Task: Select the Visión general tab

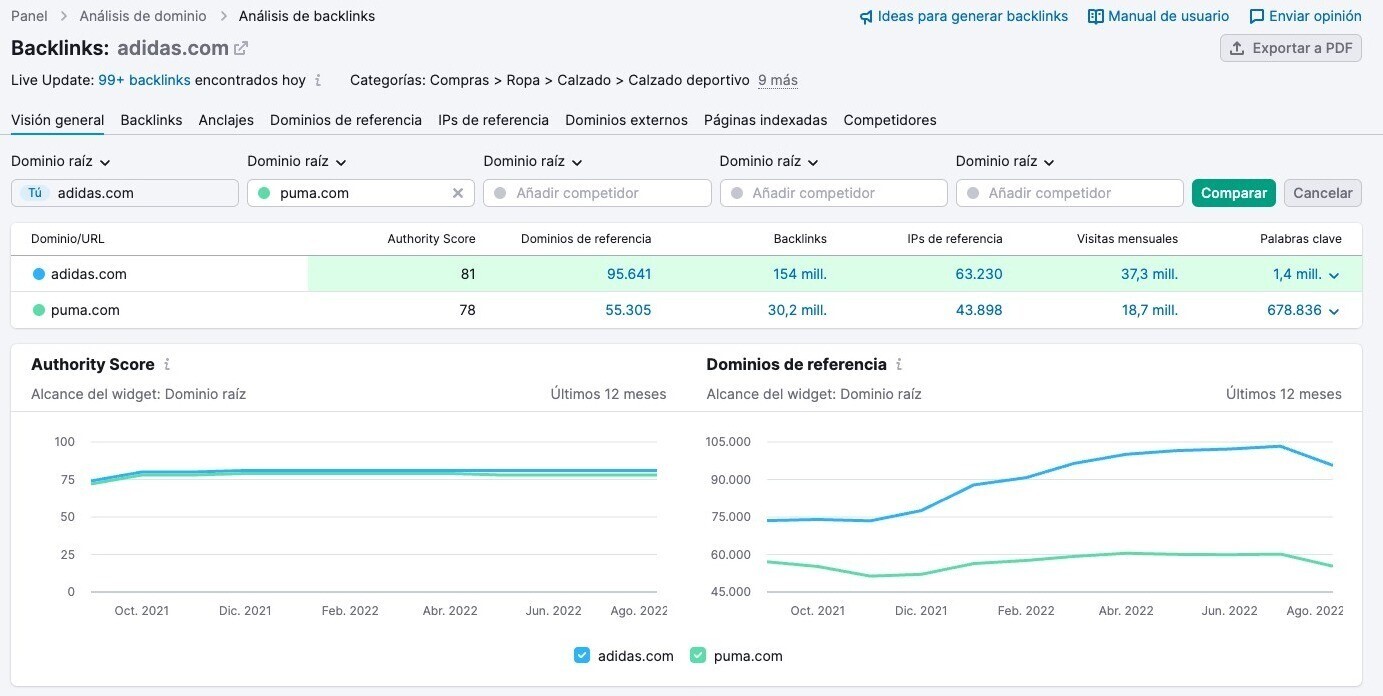Action: [x=58, y=120]
